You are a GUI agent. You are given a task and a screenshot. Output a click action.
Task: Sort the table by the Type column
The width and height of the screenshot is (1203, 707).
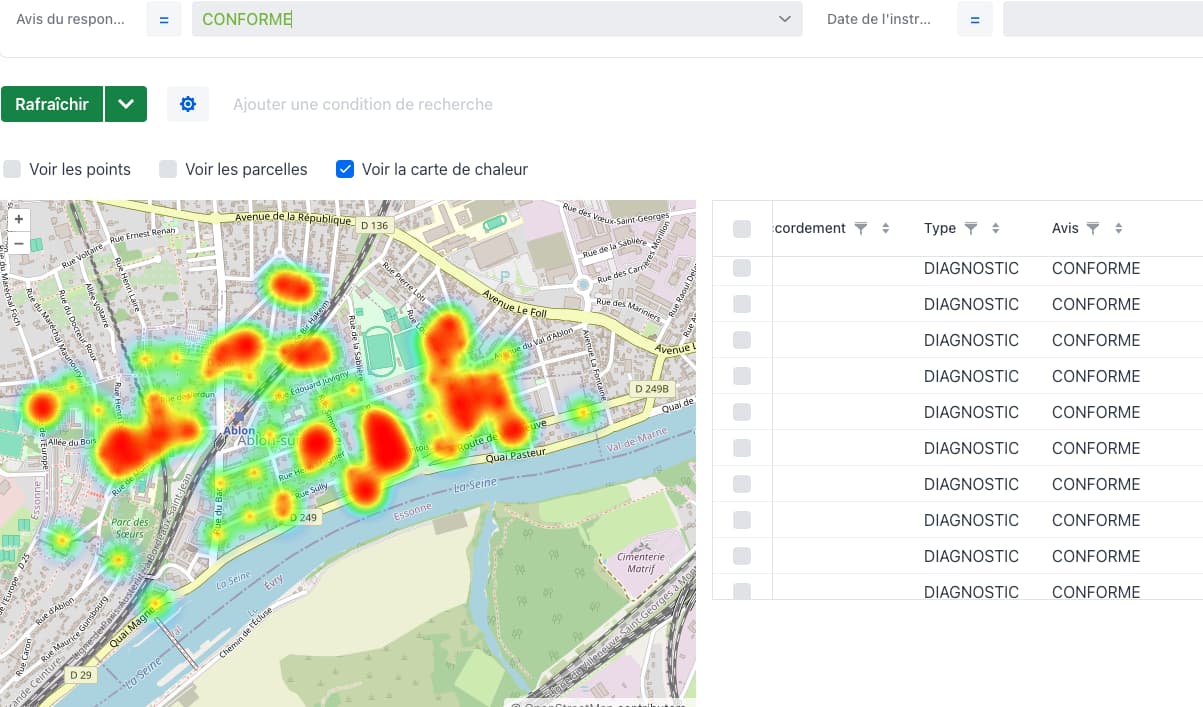[995, 228]
